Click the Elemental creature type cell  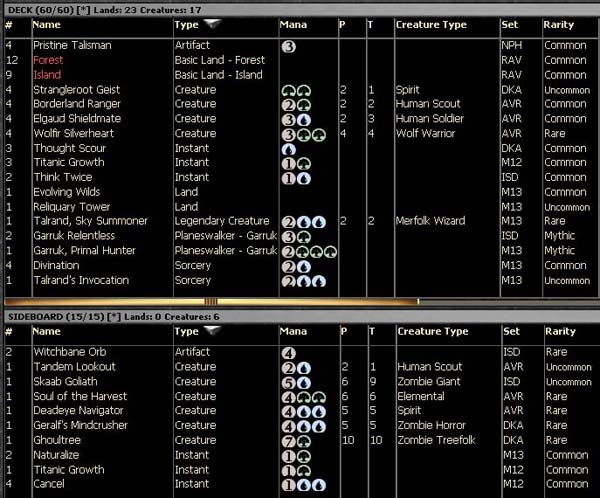(x=421, y=396)
